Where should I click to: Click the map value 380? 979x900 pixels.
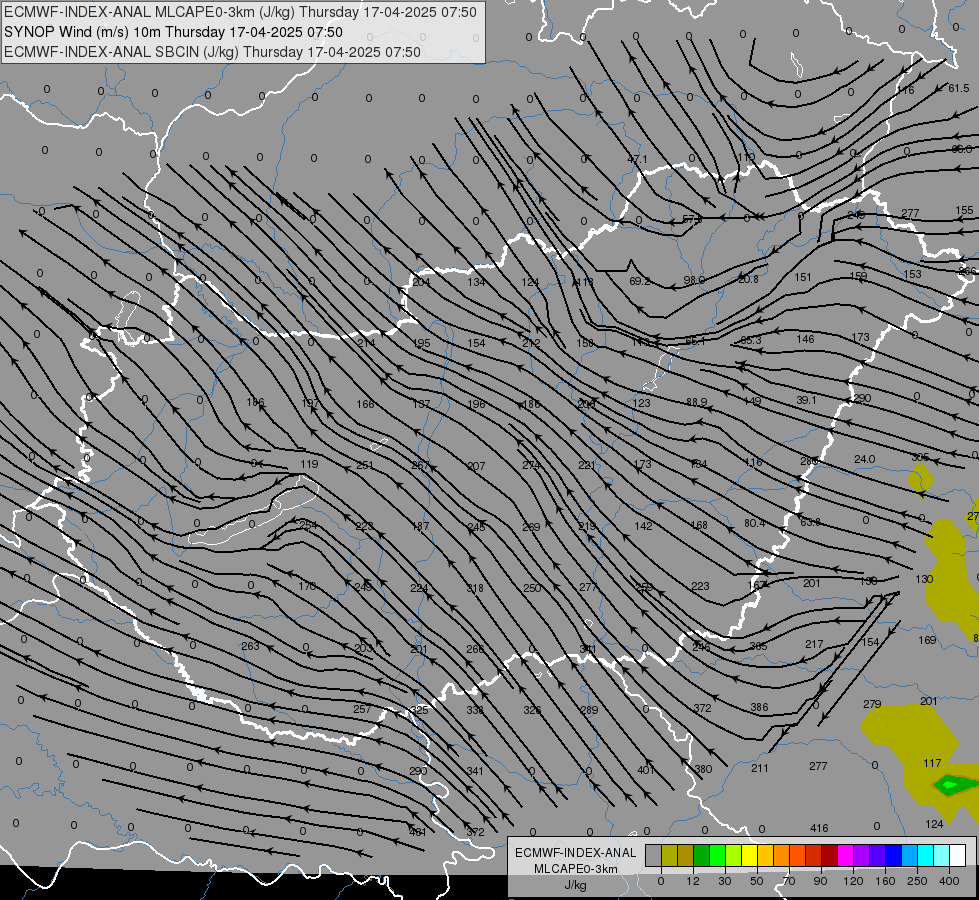pyautogui.click(x=703, y=769)
